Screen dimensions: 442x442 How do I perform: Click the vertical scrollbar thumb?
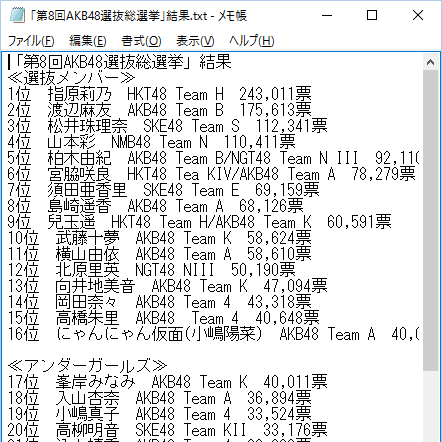[x=430, y=220]
